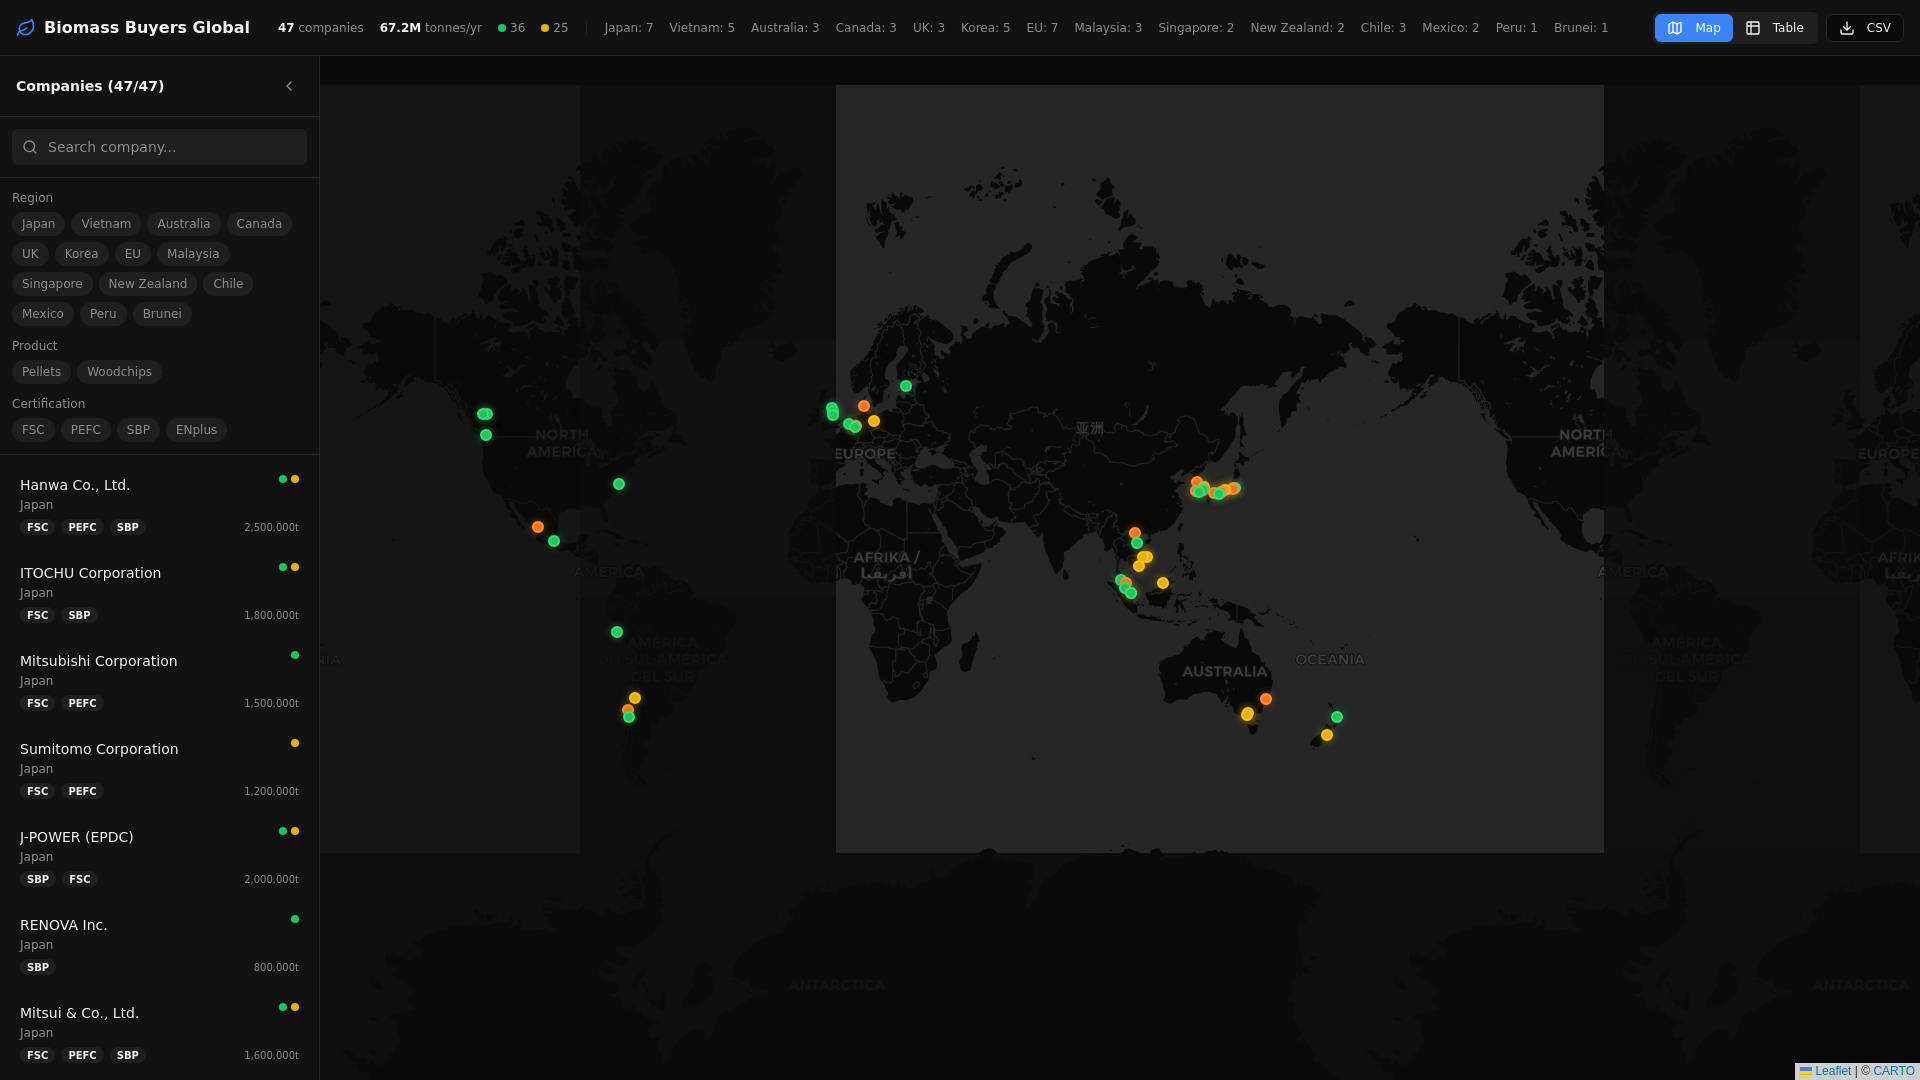Click orange marker in northwestern Mexico

point(538,527)
